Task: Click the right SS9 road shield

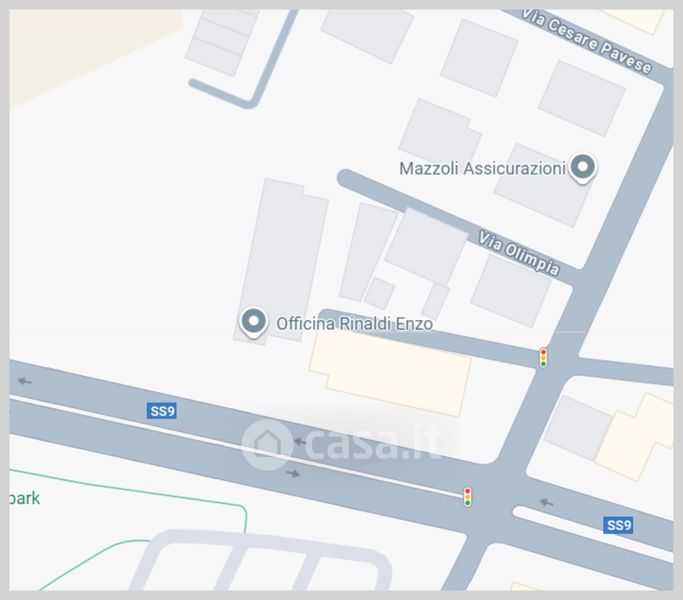Action: click(x=618, y=525)
